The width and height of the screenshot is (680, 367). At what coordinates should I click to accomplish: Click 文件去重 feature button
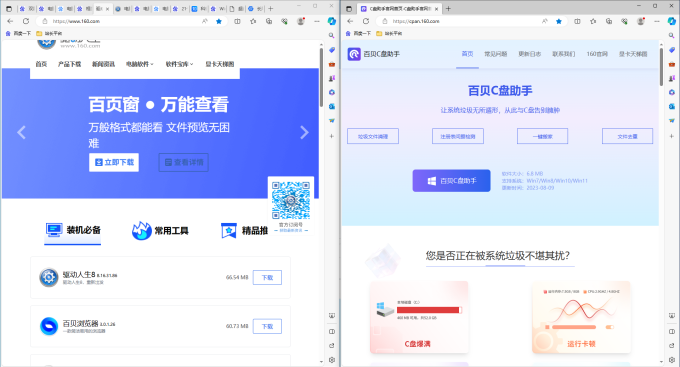tap(628, 136)
